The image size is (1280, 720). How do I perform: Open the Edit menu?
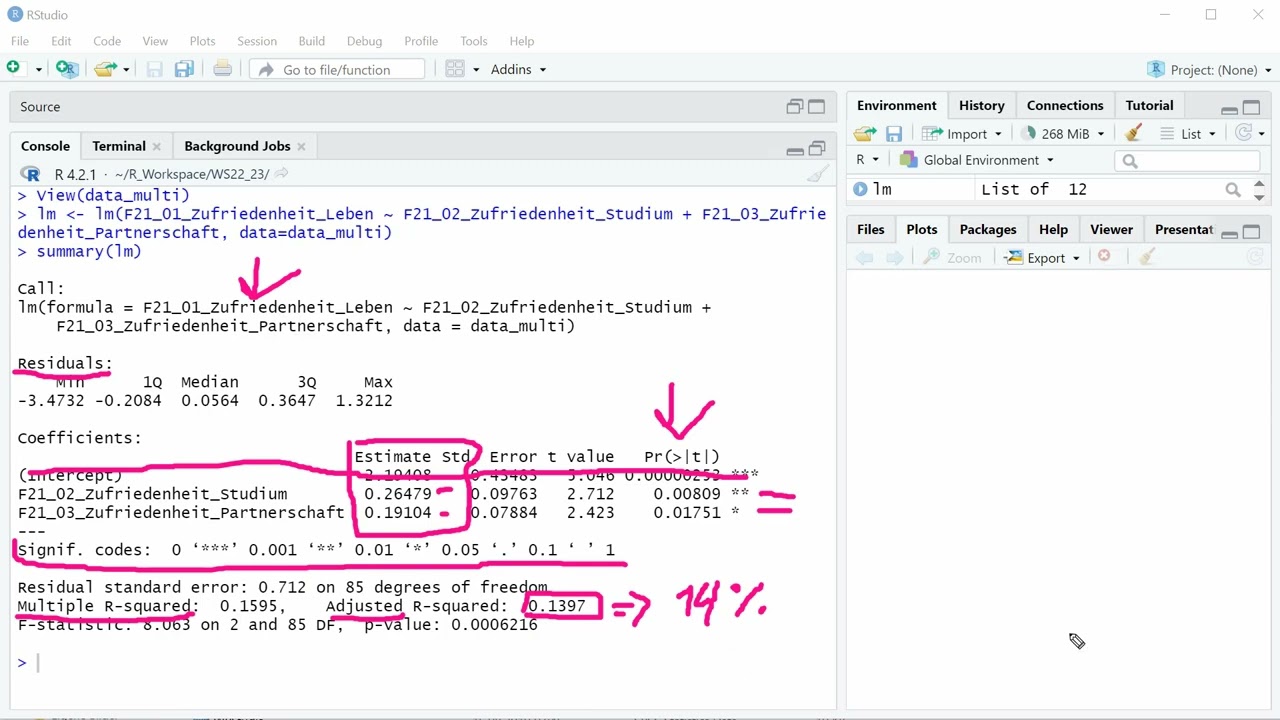pyautogui.click(x=61, y=41)
